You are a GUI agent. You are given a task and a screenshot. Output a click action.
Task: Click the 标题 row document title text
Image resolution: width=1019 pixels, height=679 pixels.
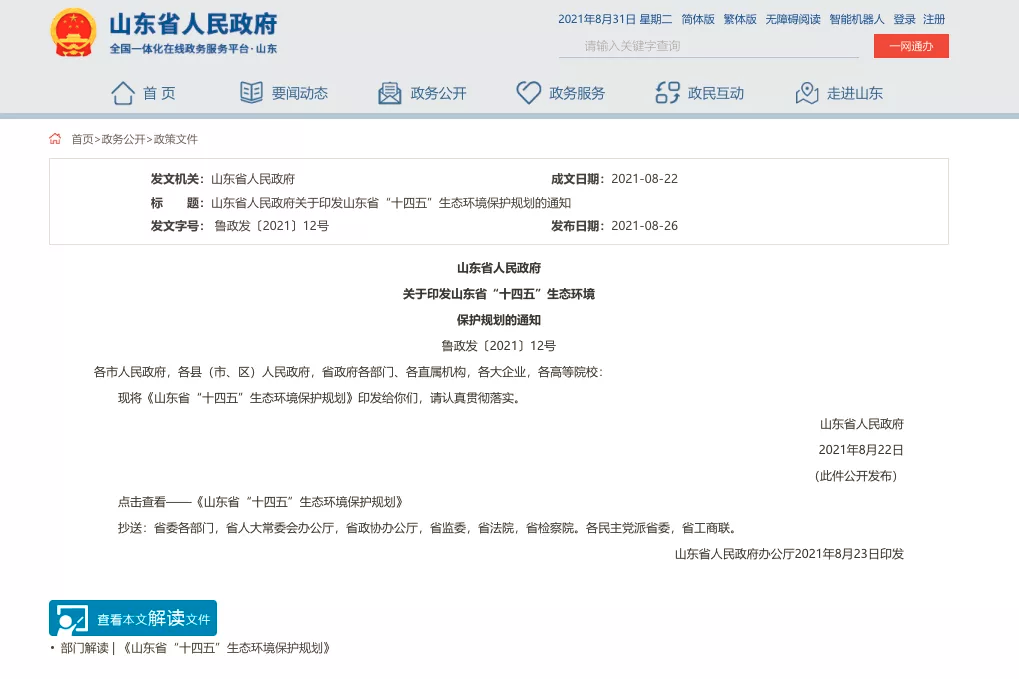pyautogui.click(x=391, y=203)
